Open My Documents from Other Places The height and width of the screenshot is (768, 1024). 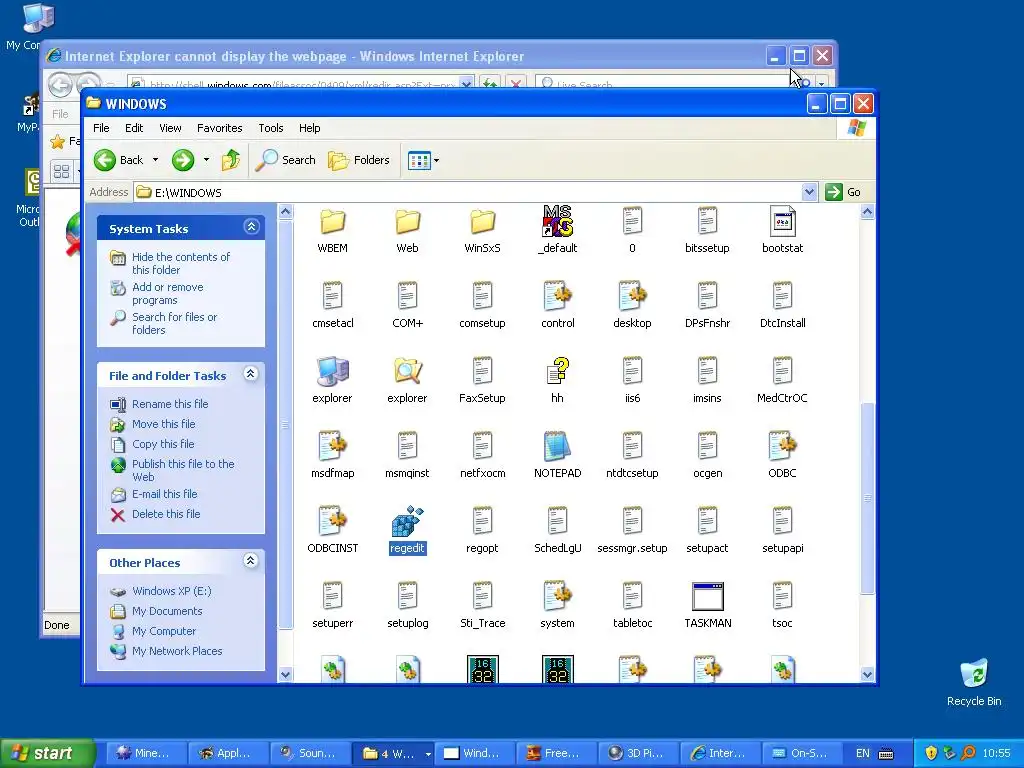coord(167,611)
